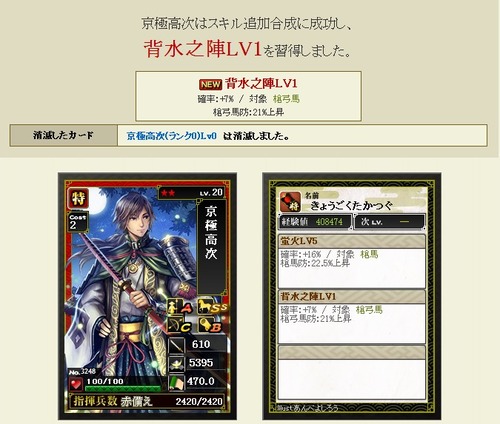Viewport: 500px width, 424px height.
Task: Click the character portrait card image
Action: point(147,296)
